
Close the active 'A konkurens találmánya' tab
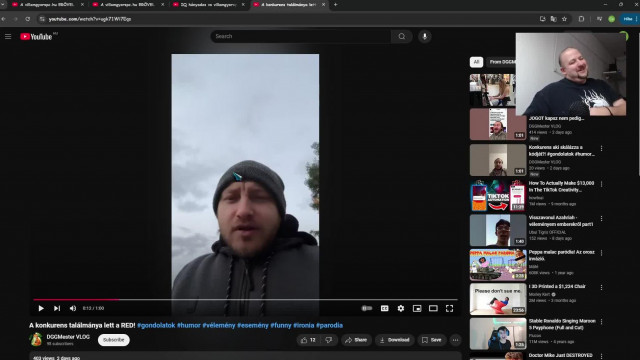coord(323,4)
